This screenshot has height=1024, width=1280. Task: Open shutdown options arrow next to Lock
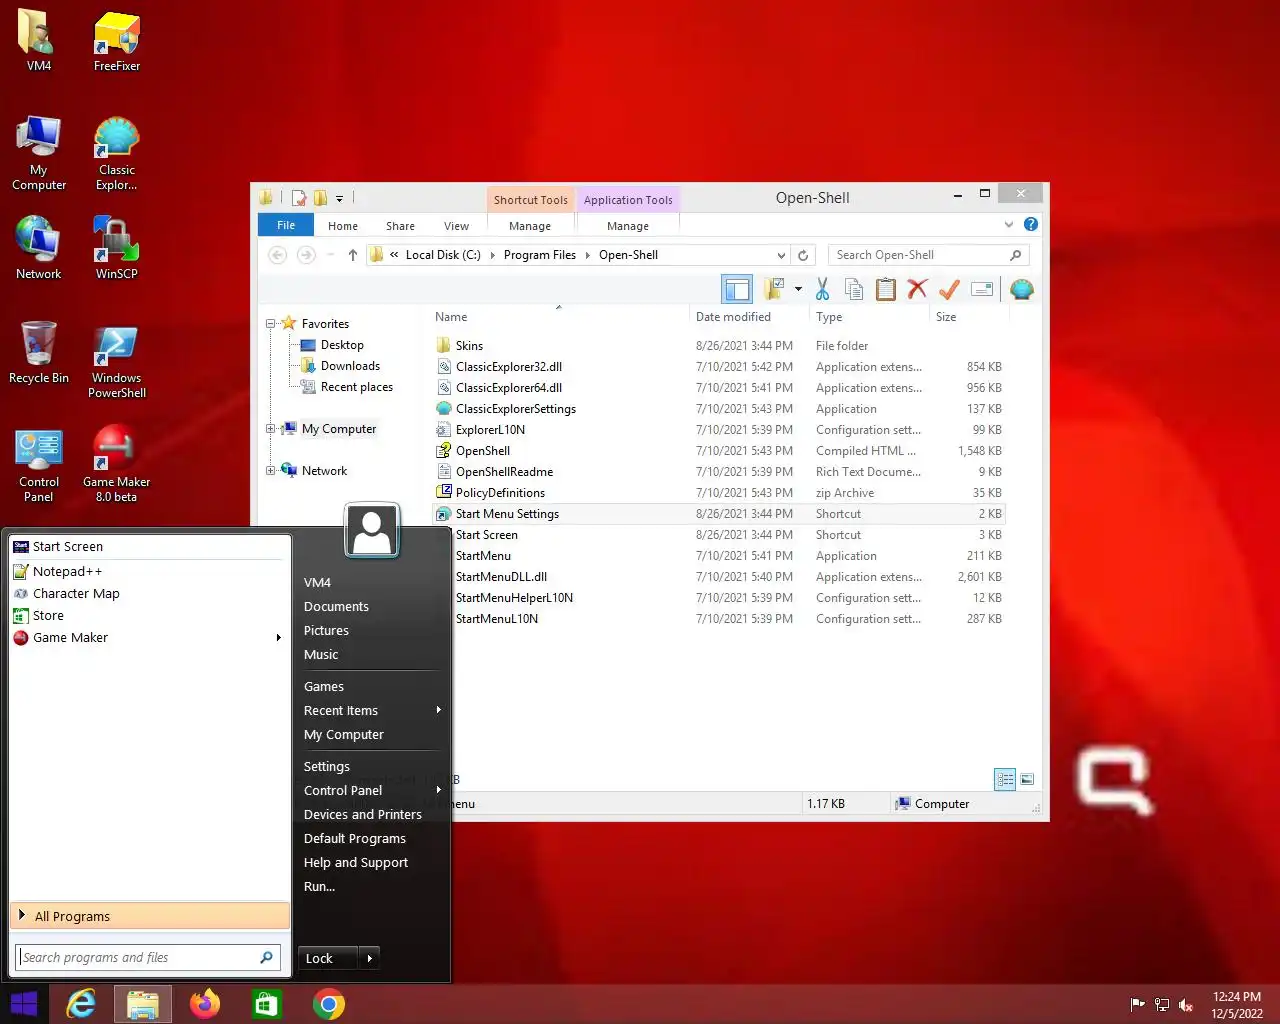click(x=370, y=958)
